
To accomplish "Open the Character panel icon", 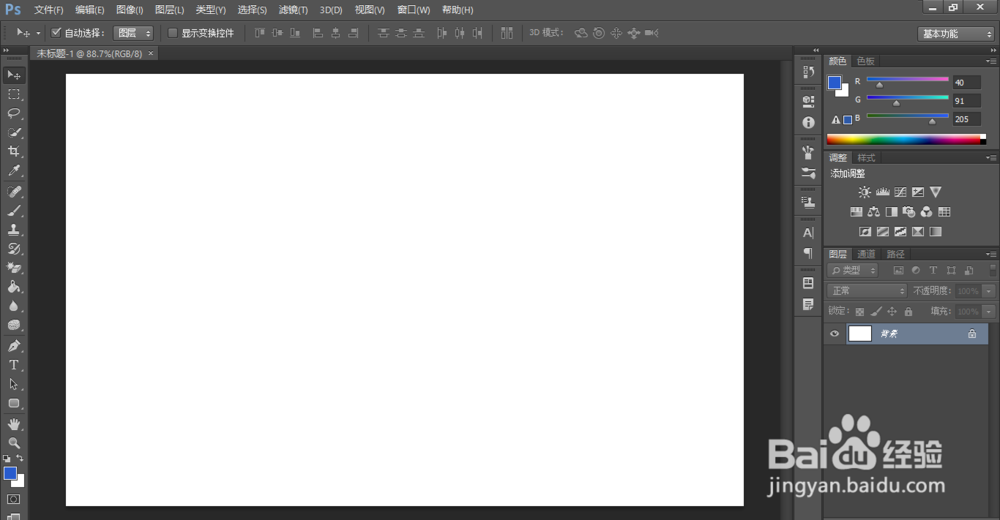I will (x=808, y=233).
